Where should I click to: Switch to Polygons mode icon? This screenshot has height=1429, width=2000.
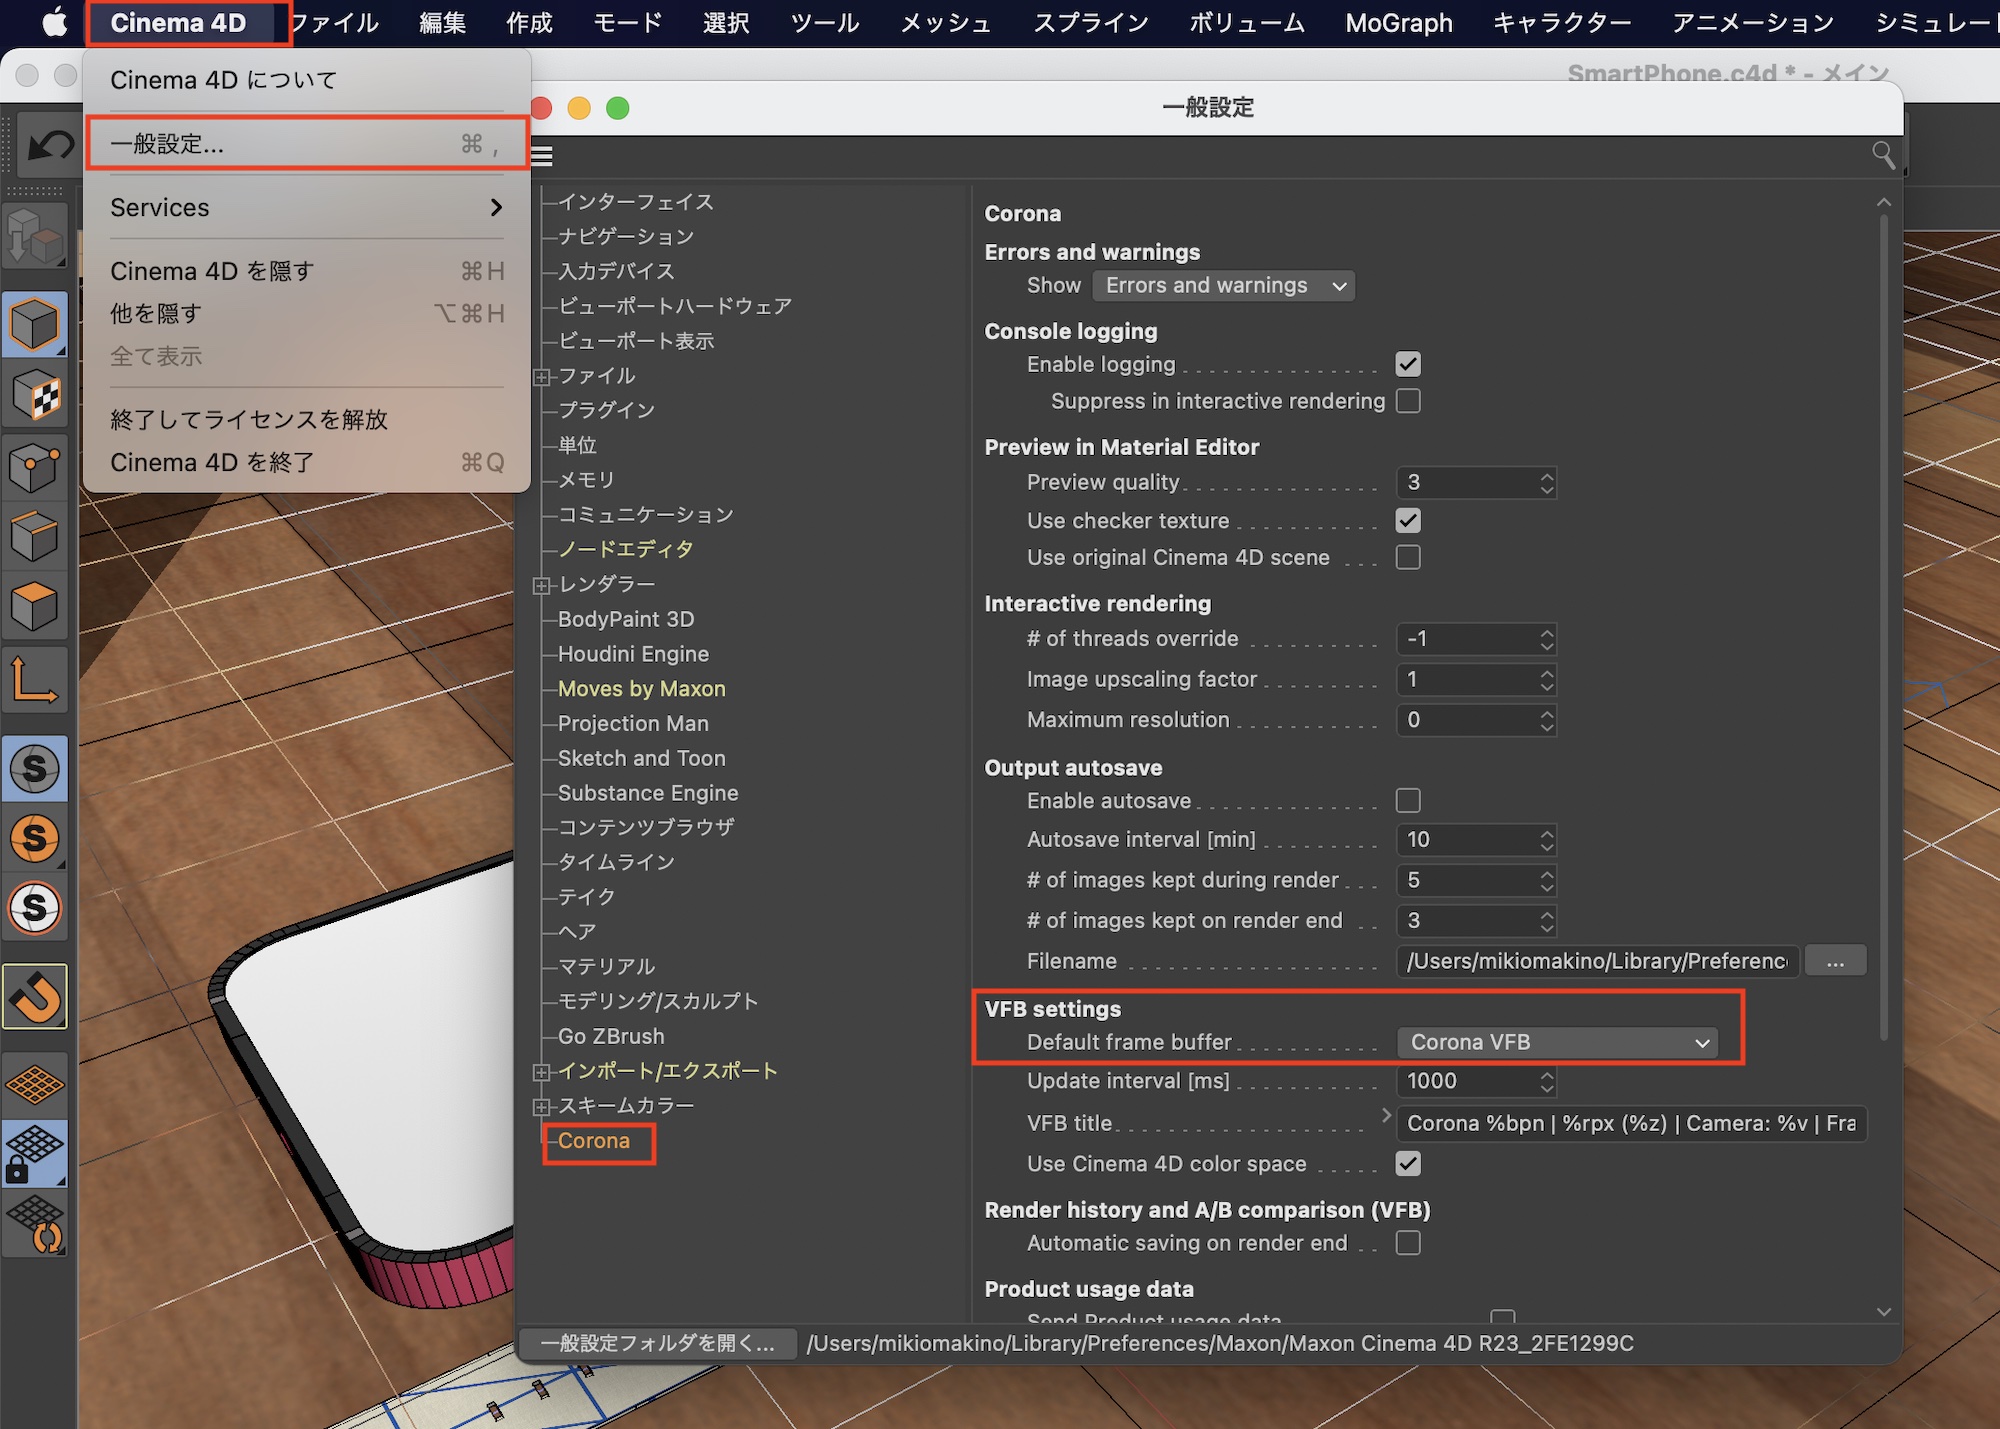[35, 606]
